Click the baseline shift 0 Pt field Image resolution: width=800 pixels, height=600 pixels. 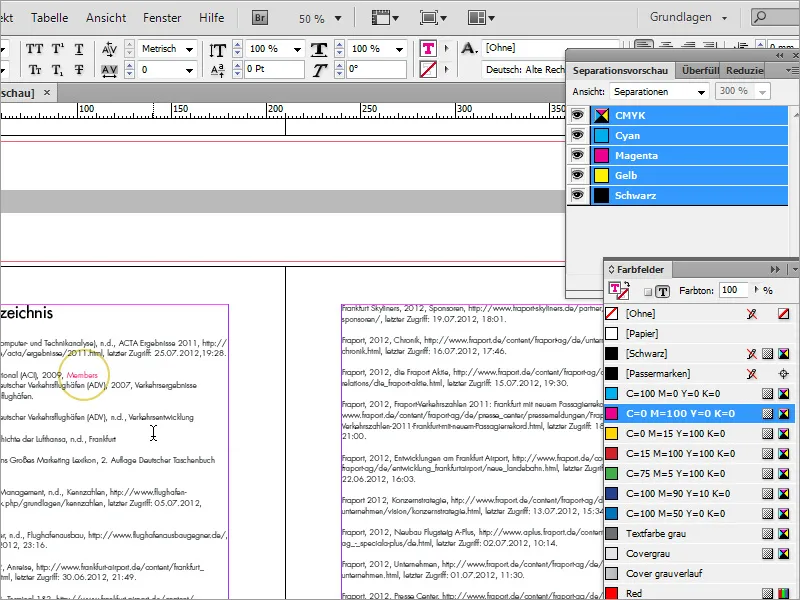click(x=274, y=69)
